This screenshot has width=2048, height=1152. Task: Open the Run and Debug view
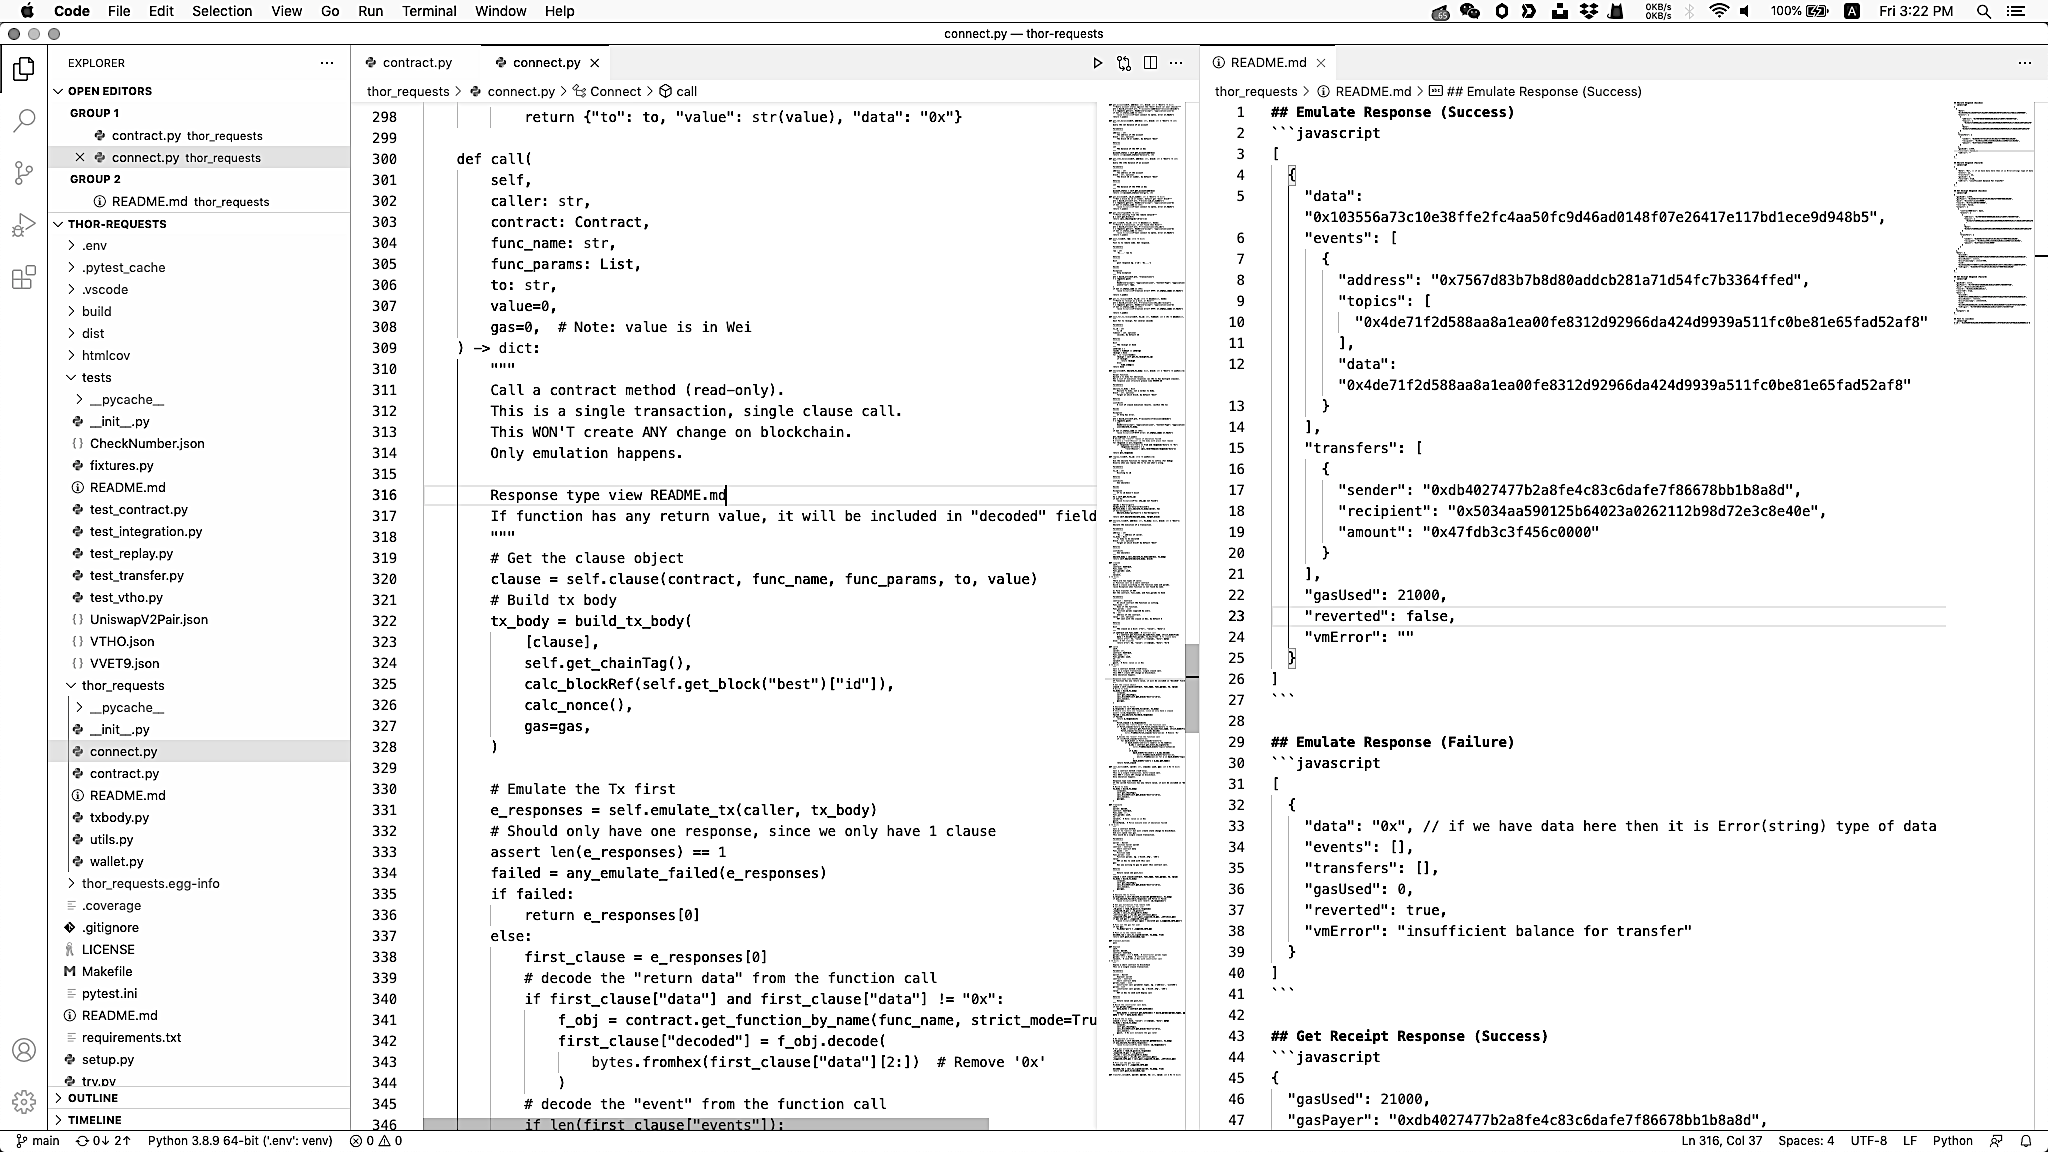point(24,225)
